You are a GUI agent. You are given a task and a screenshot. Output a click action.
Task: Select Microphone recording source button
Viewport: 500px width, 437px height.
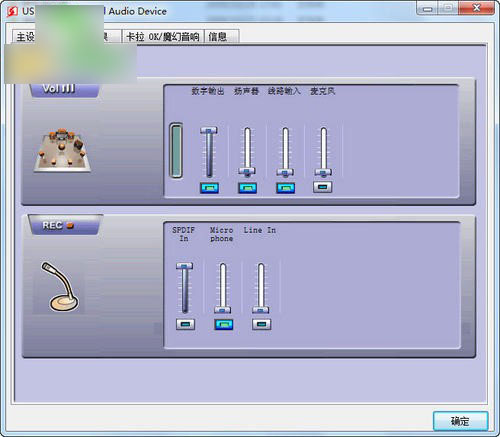pos(224,325)
